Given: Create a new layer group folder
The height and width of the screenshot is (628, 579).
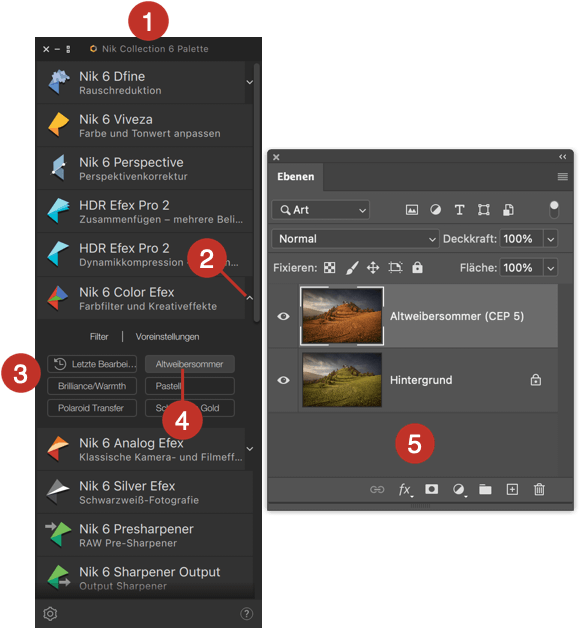Looking at the screenshot, I should click(x=485, y=489).
